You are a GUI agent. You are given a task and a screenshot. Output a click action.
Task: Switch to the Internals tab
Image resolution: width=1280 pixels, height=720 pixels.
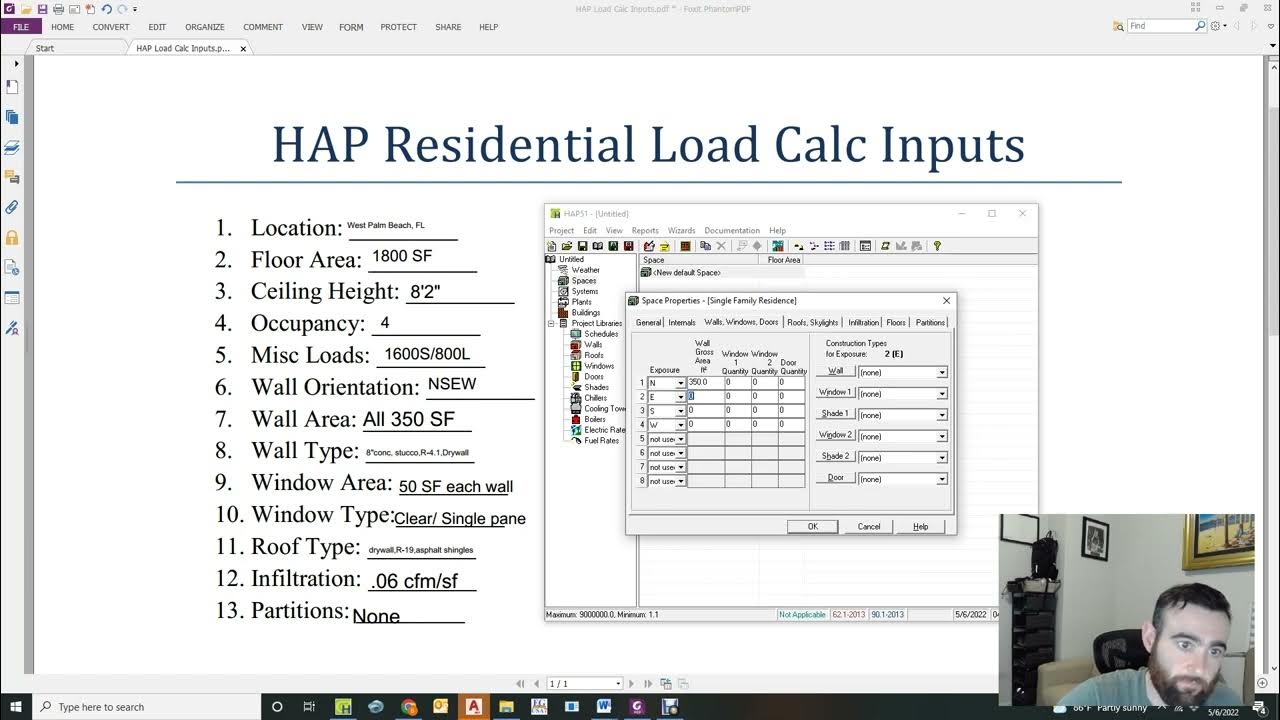click(x=682, y=322)
